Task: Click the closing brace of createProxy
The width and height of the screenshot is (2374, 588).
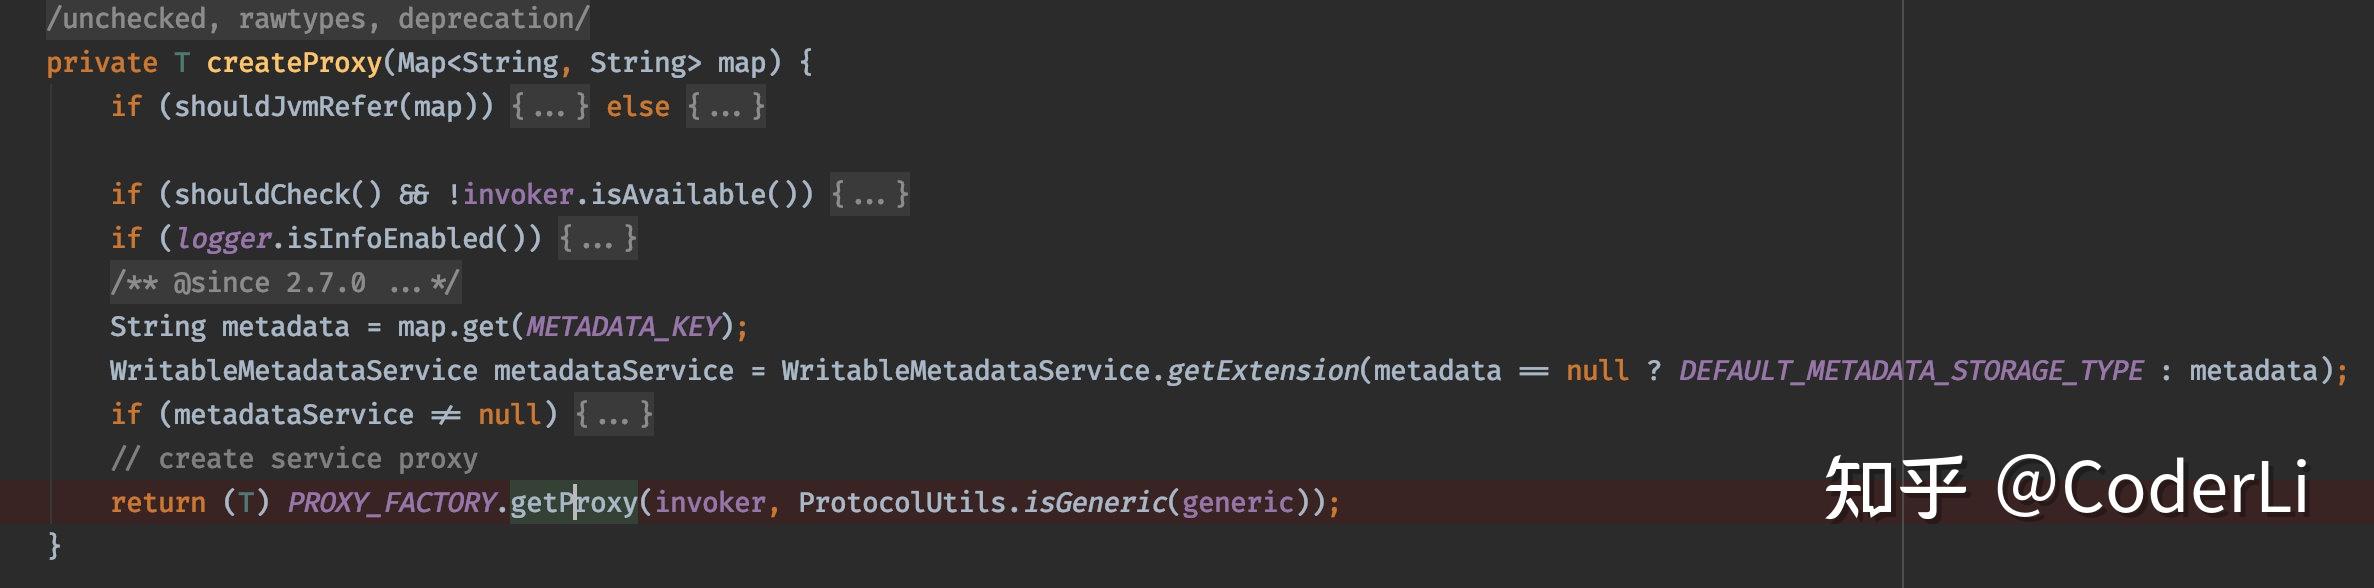Action: pyautogui.click(x=54, y=546)
